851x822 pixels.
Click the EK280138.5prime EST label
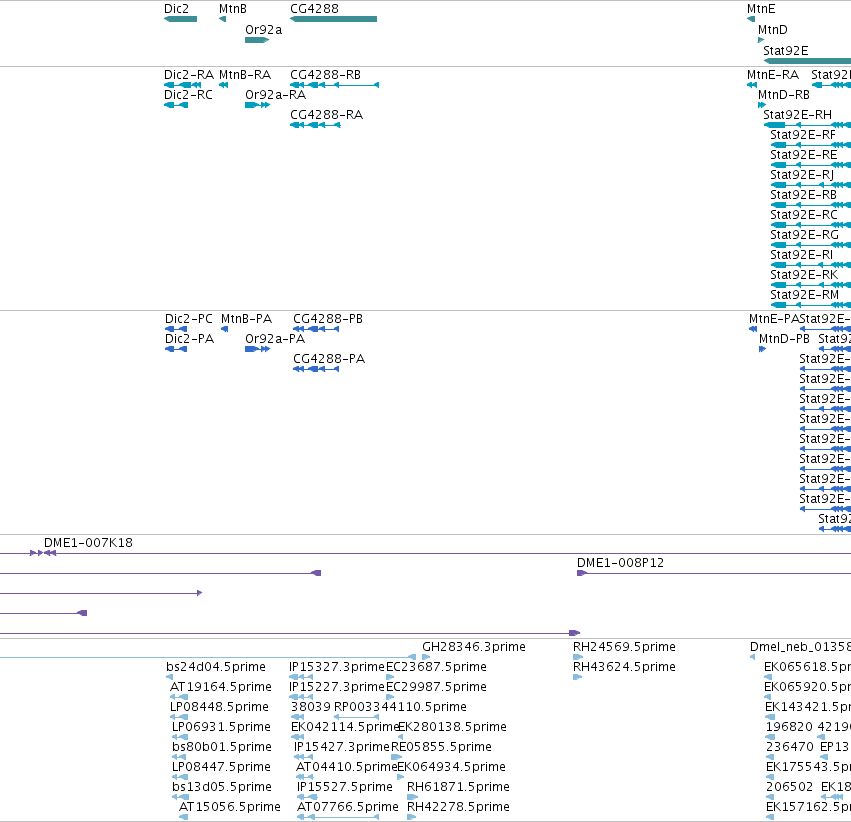[453, 727]
